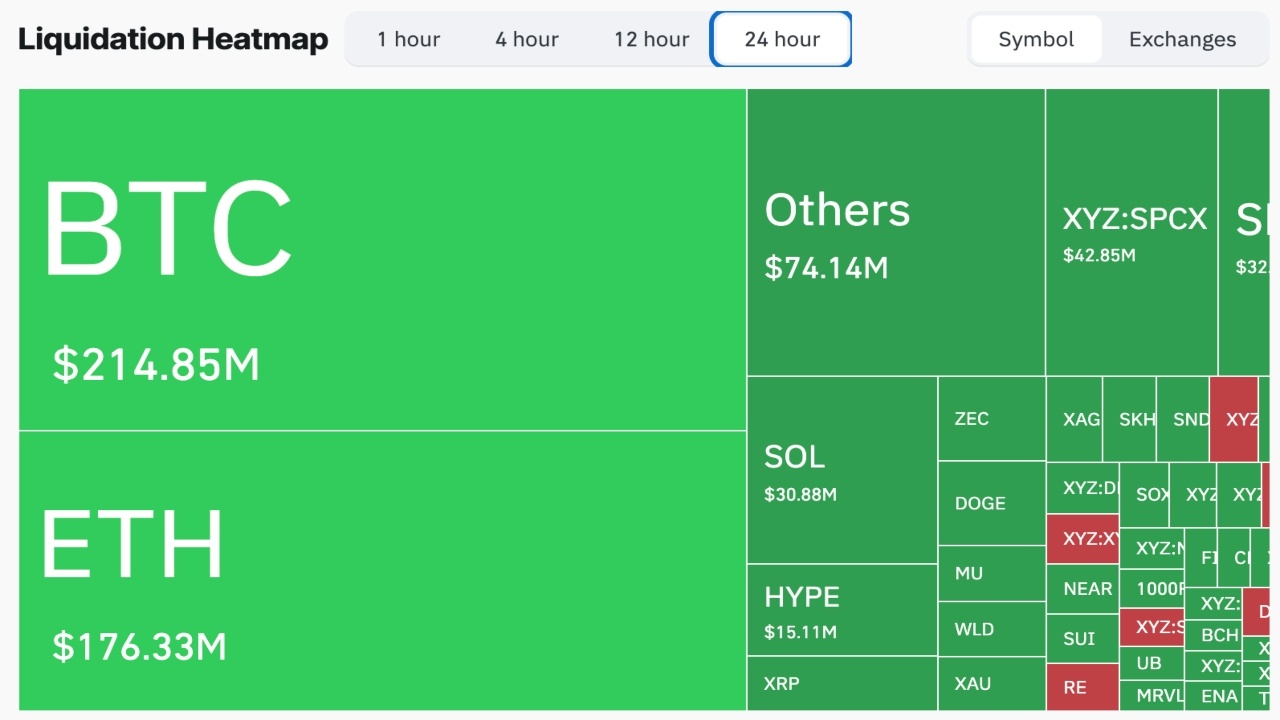Click the BCH heatmap tile
The image size is (1280, 720).
[x=1214, y=635]
